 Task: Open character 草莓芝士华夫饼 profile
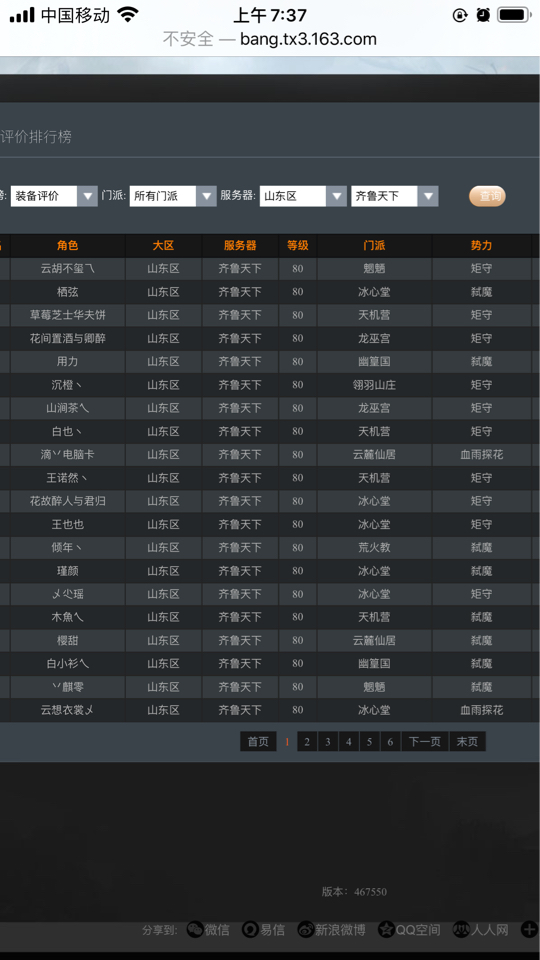pyautogui.click(x=67, y=315)
